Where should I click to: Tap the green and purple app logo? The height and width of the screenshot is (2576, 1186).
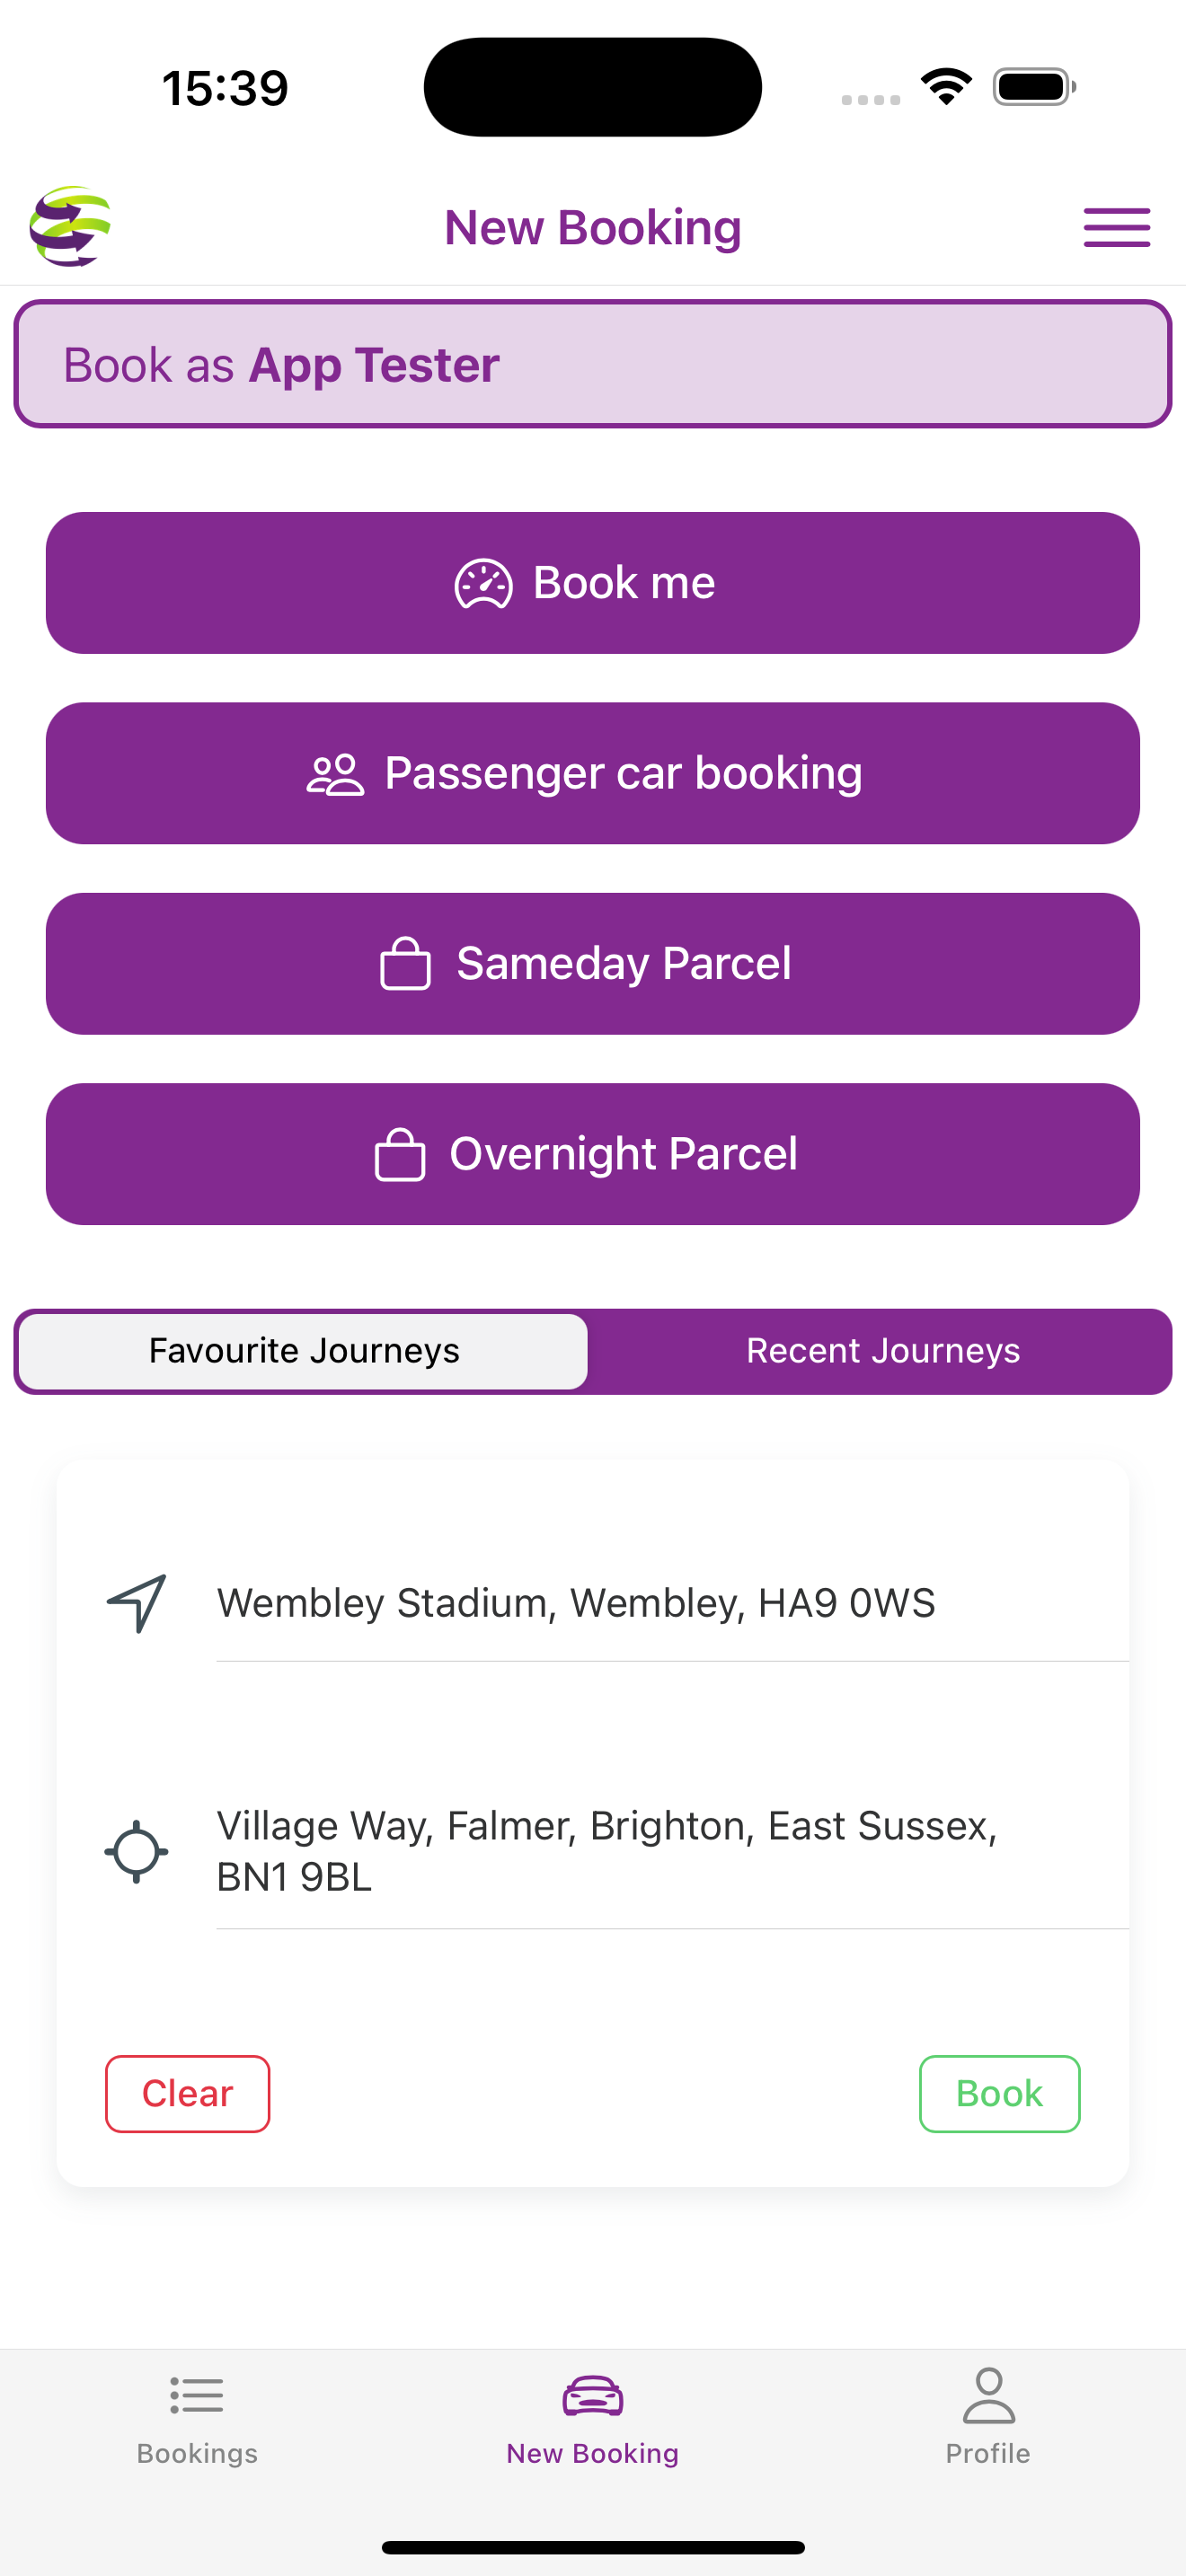tap(70, 227)
